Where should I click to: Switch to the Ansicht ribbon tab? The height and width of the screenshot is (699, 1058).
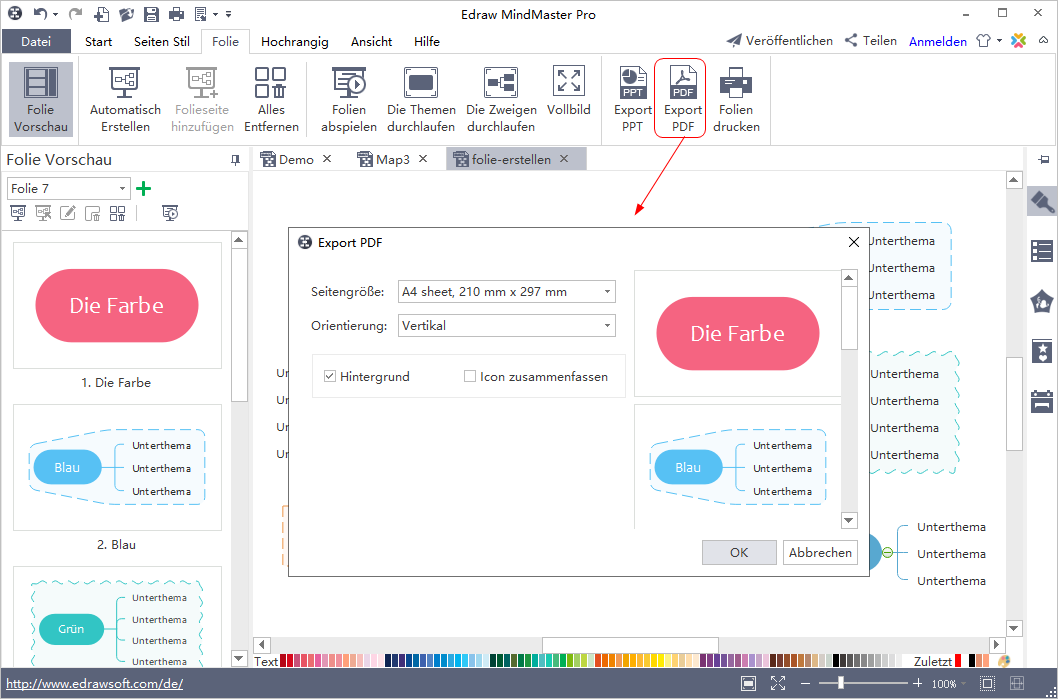click(371, 42)
